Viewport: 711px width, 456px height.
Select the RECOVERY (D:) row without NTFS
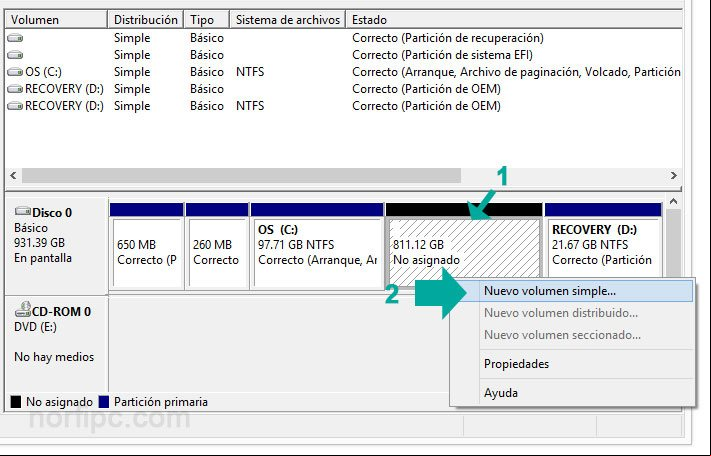[343, 89]
